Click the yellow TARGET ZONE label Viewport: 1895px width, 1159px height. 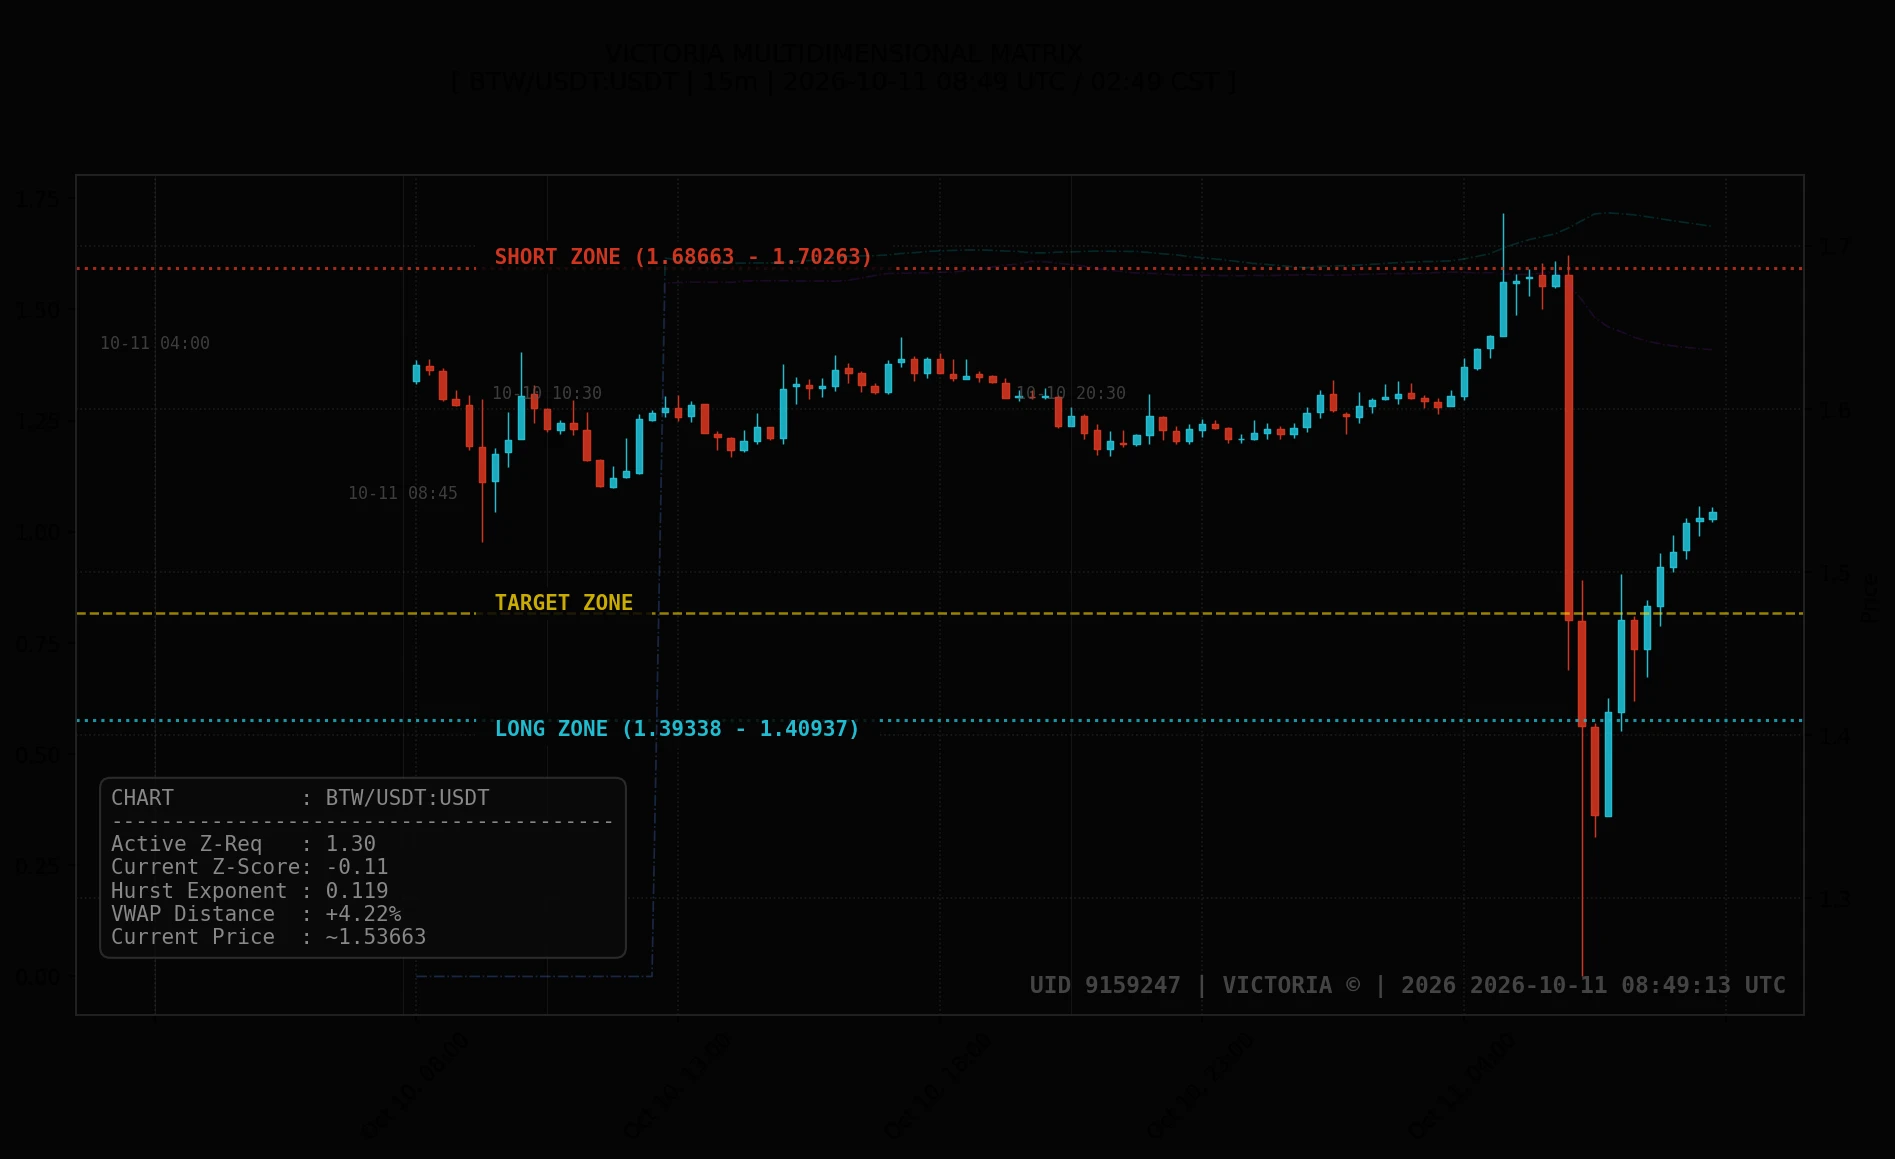pos(563,603)
